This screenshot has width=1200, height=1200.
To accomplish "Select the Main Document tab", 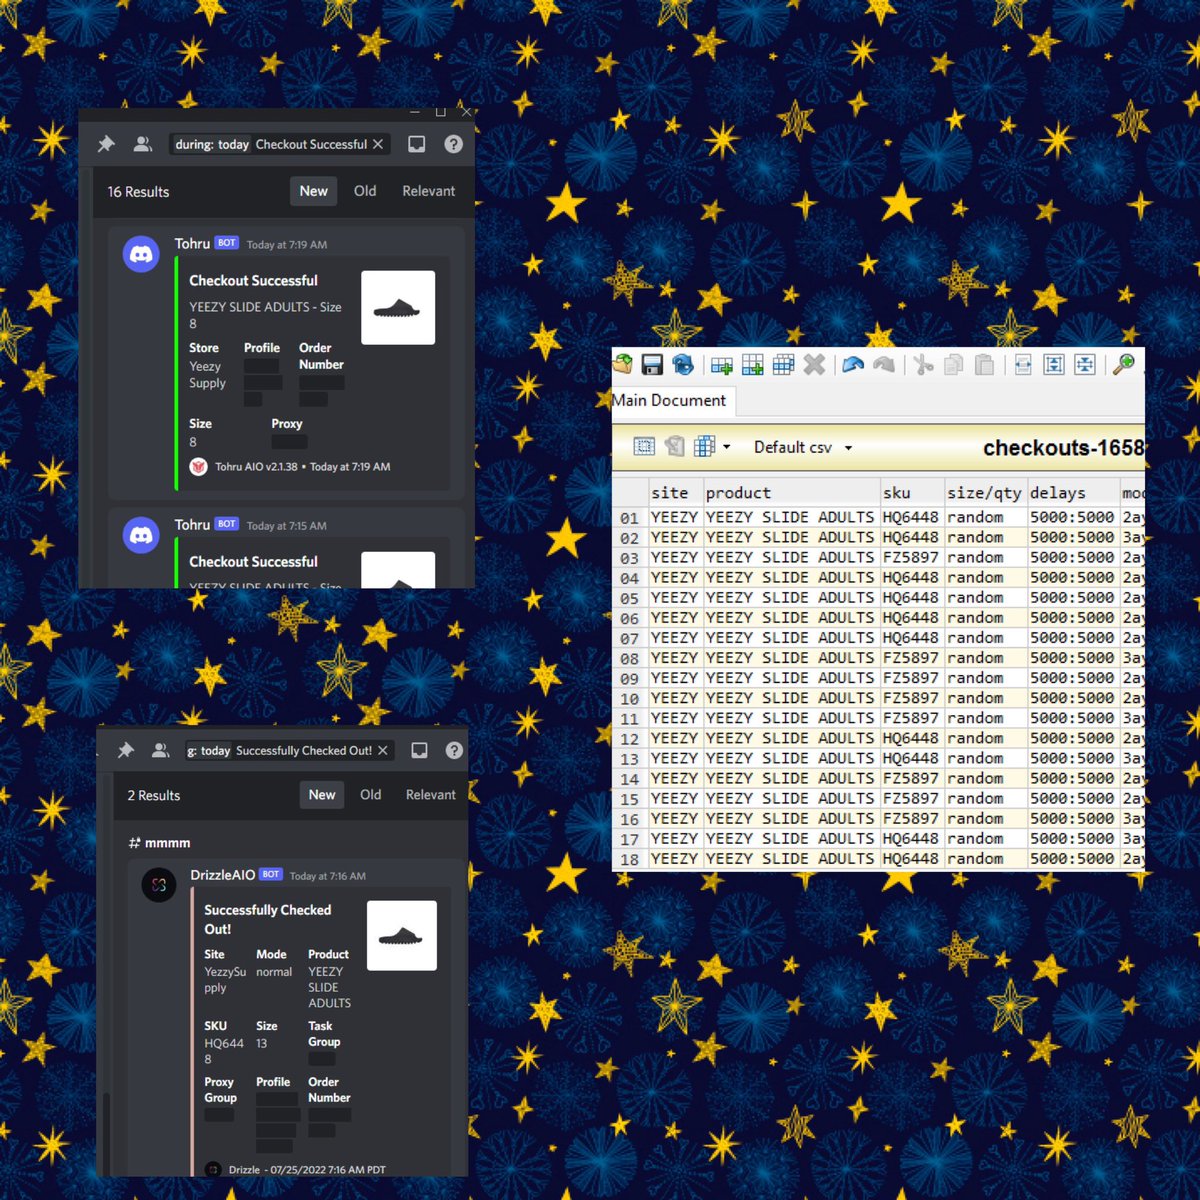I will [x=672, y=400].
